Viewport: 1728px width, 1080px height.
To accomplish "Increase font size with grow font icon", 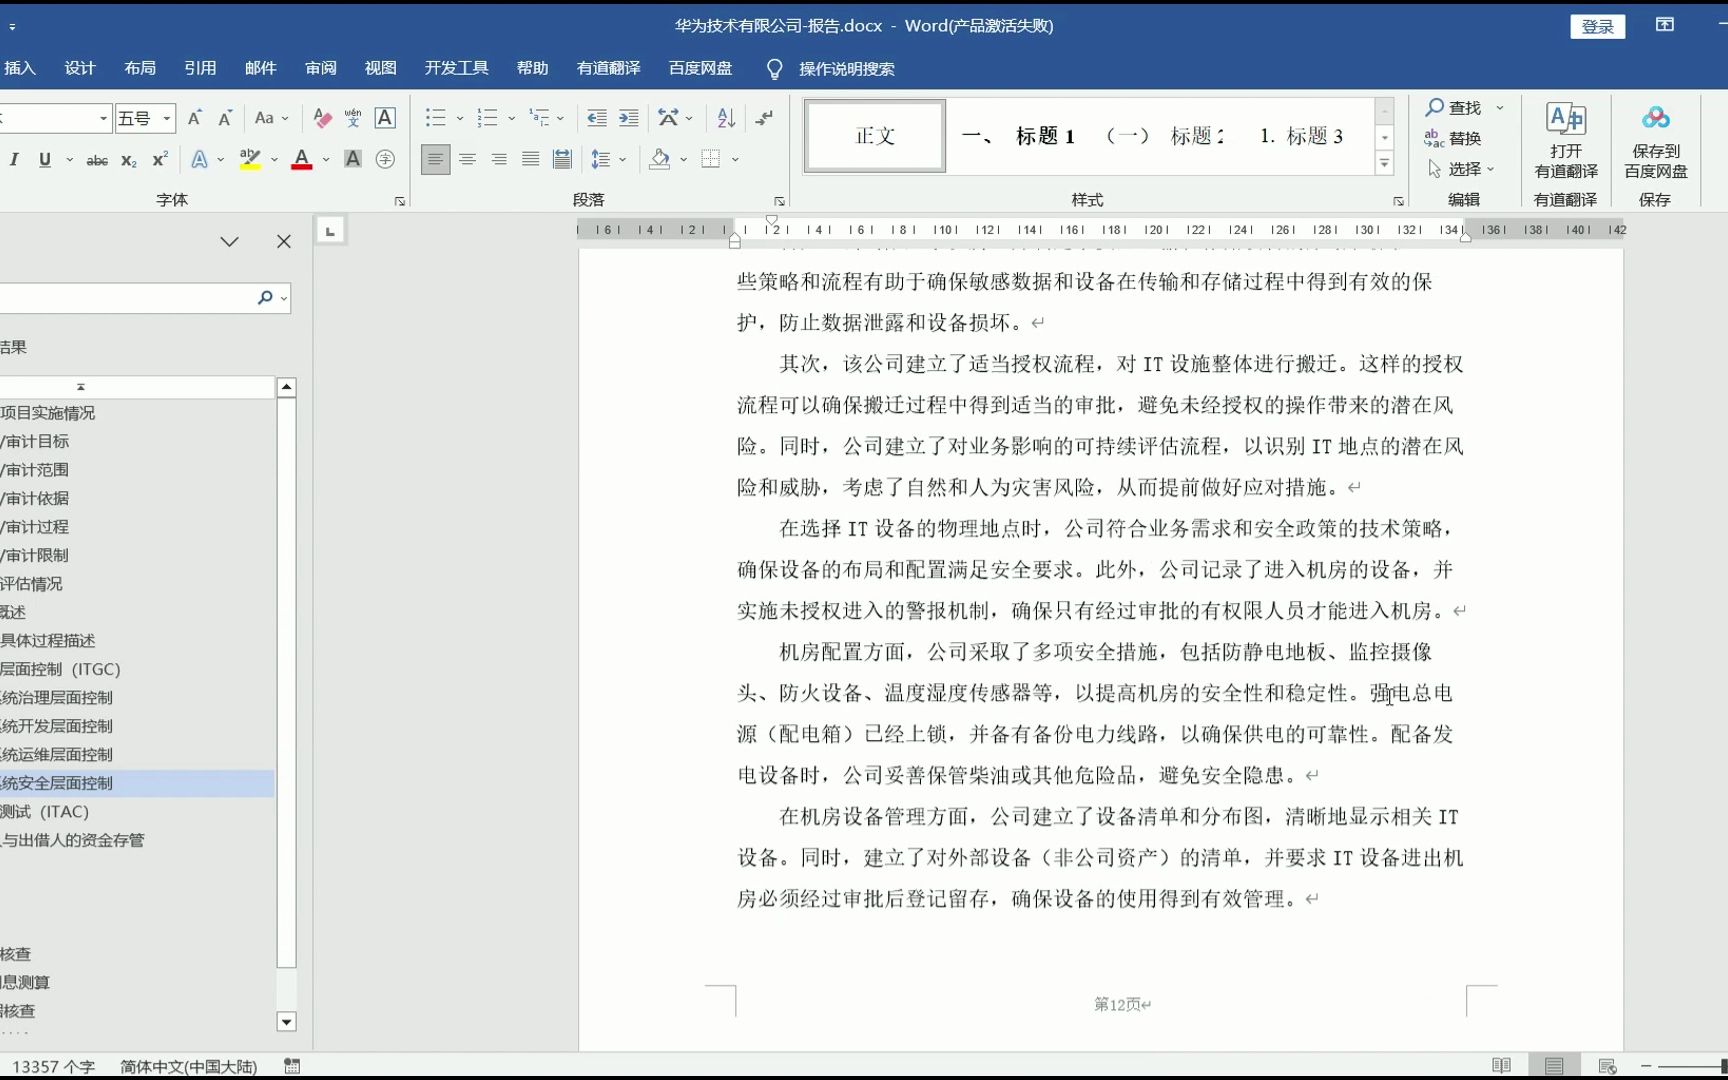I will (195, 118).
